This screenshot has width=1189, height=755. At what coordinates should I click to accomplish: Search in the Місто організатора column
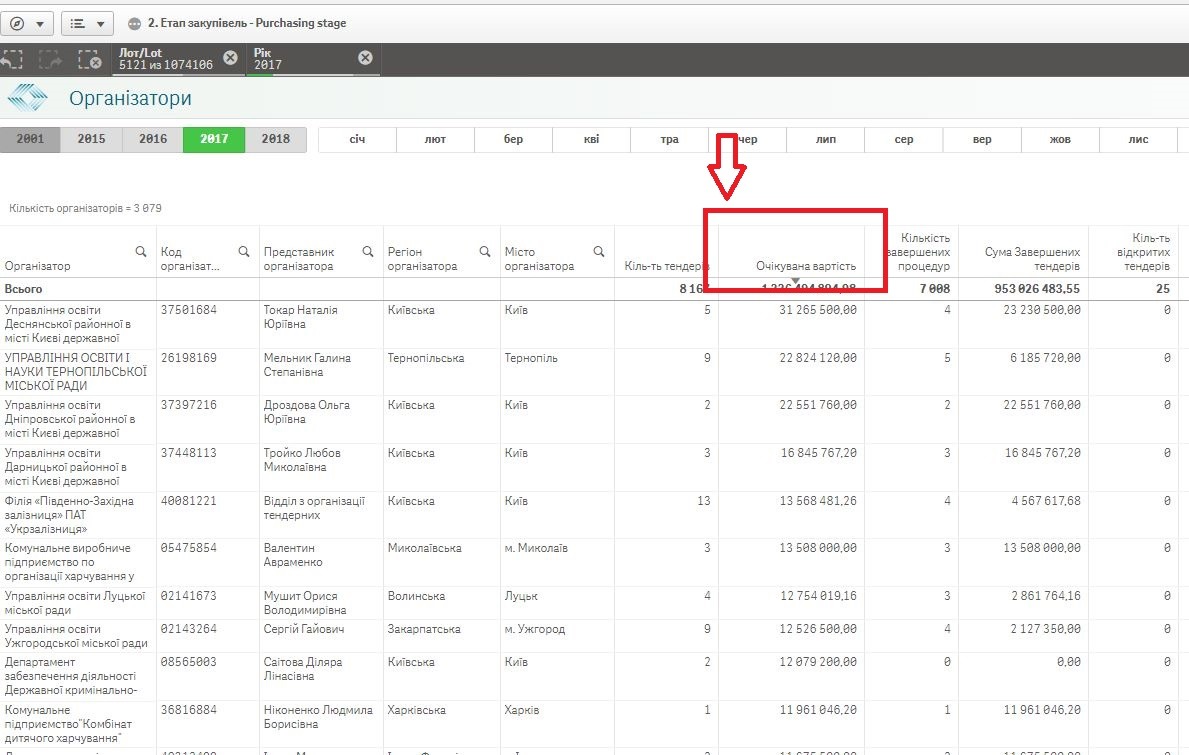[599, 252]
